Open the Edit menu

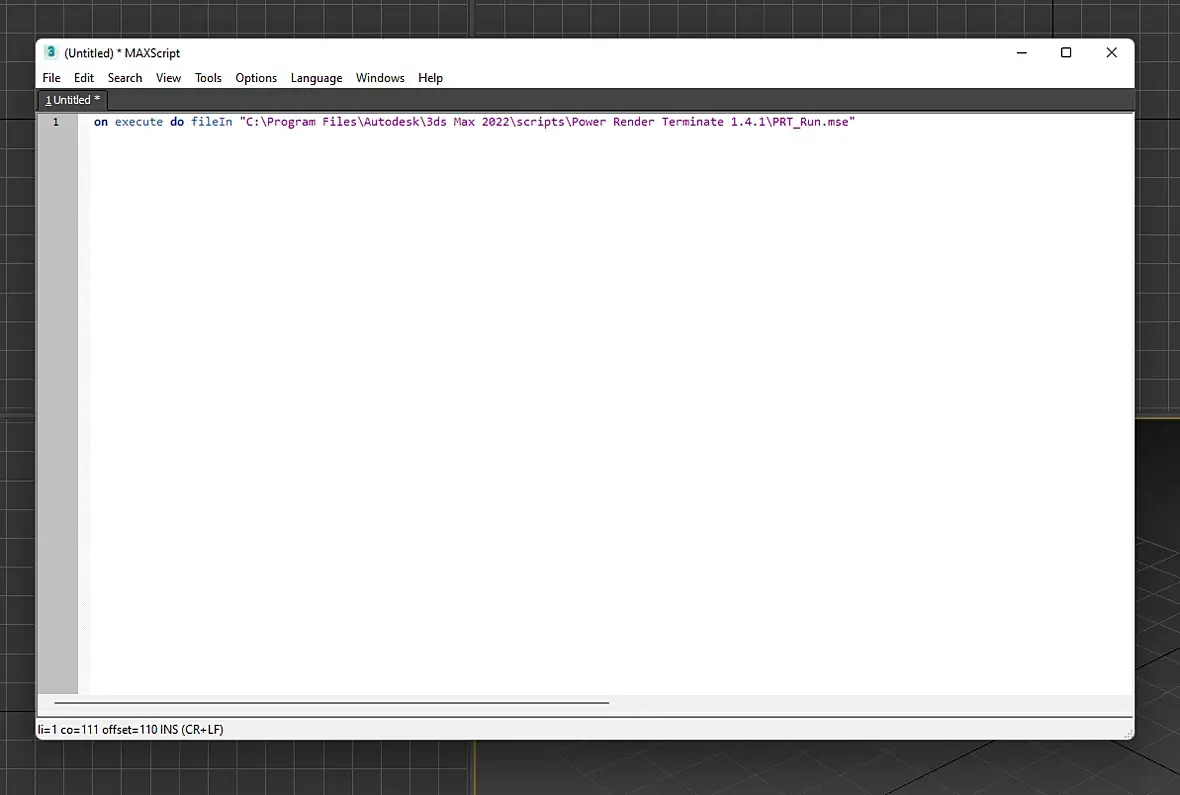pos(84,78)
